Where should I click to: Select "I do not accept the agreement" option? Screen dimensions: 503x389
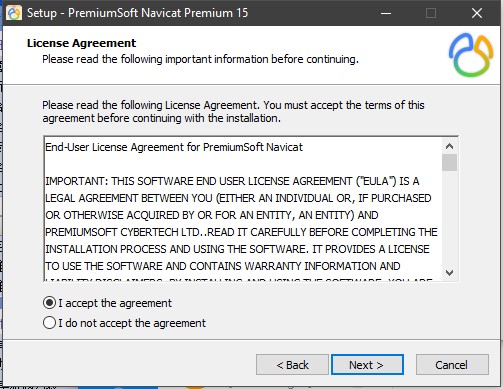point(49,323)
